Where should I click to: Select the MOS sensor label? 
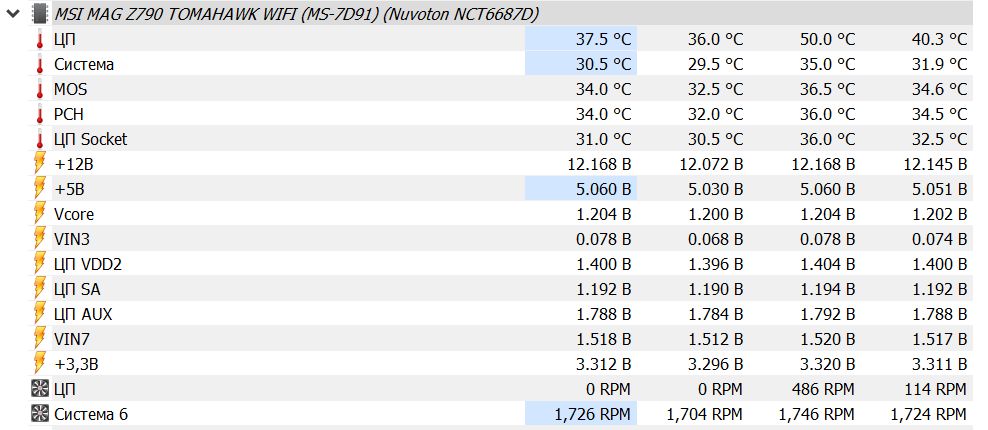tap(71, 90)
